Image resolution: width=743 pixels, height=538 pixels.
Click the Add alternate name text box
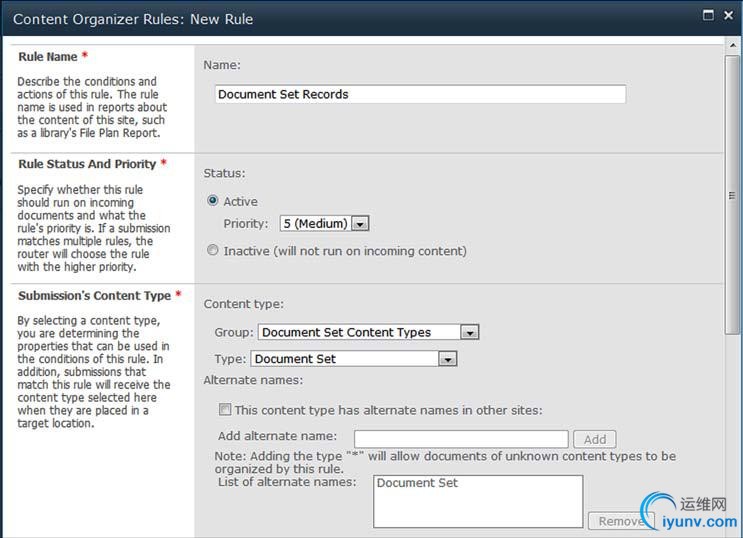[461, 438]
